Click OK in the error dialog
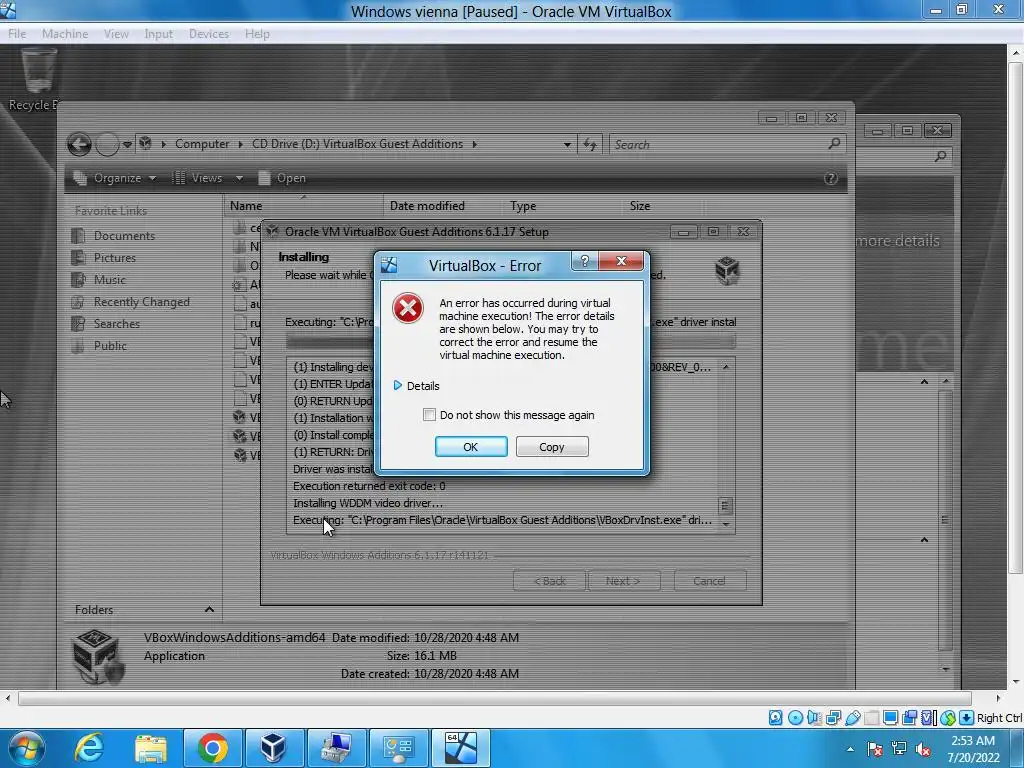This screenshot has width=1024, height=768. tap(471, 447)
